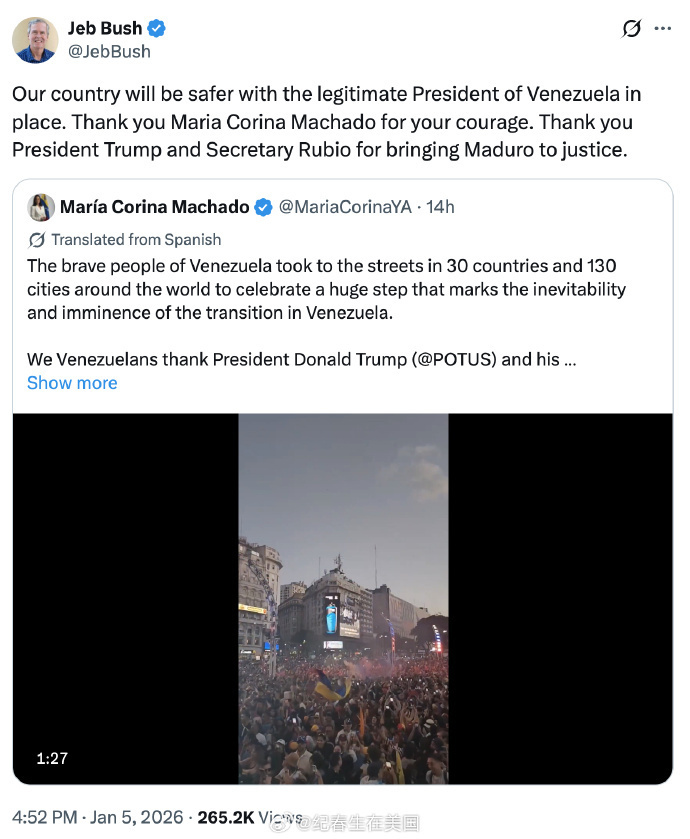This screenshot has height=839, width=690.
Task: Click the 1:27 video duration badge
Action: [x=52, y=758]
